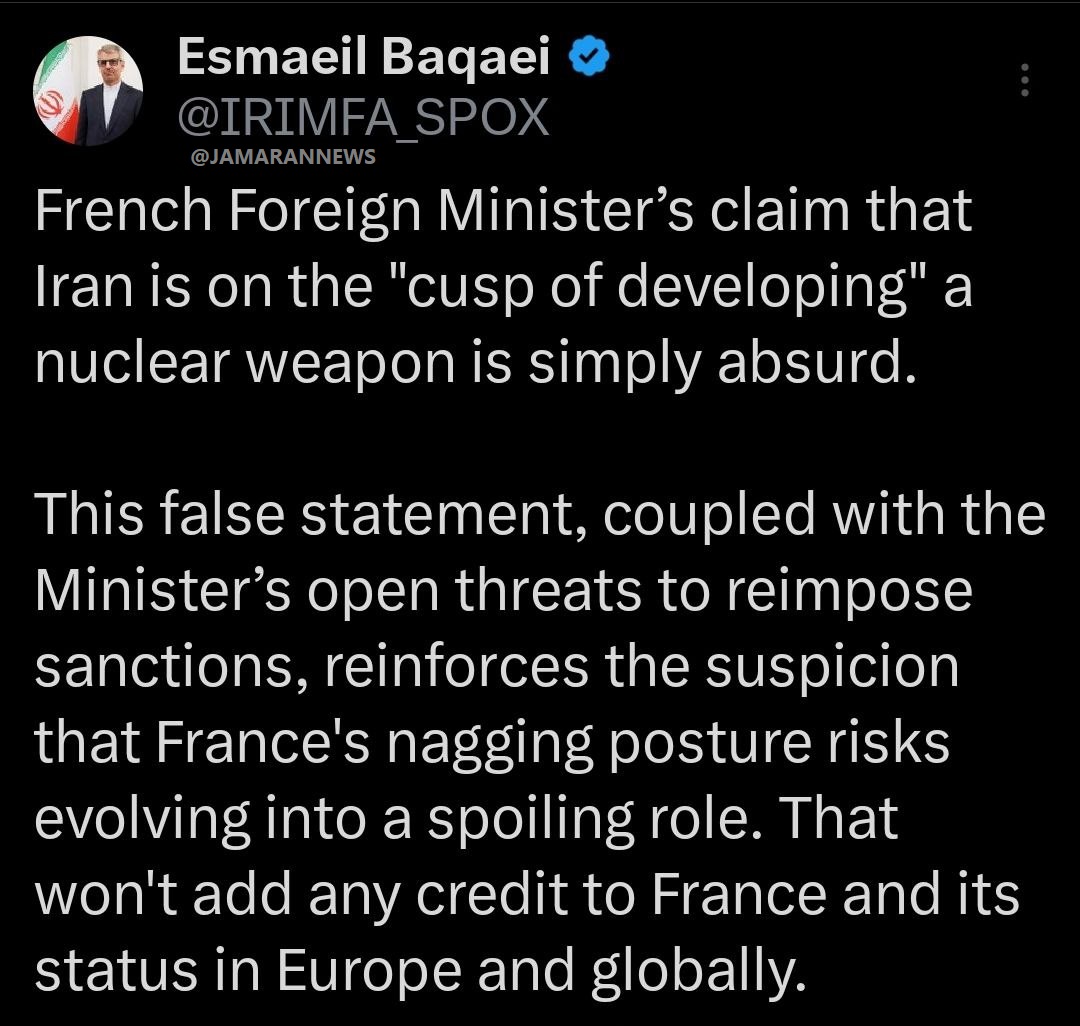Select the "French Foreign Minister's claim that" line
Image resolution: width=1080 pixels, height=1026 pixels.
[x=503, y=211]
